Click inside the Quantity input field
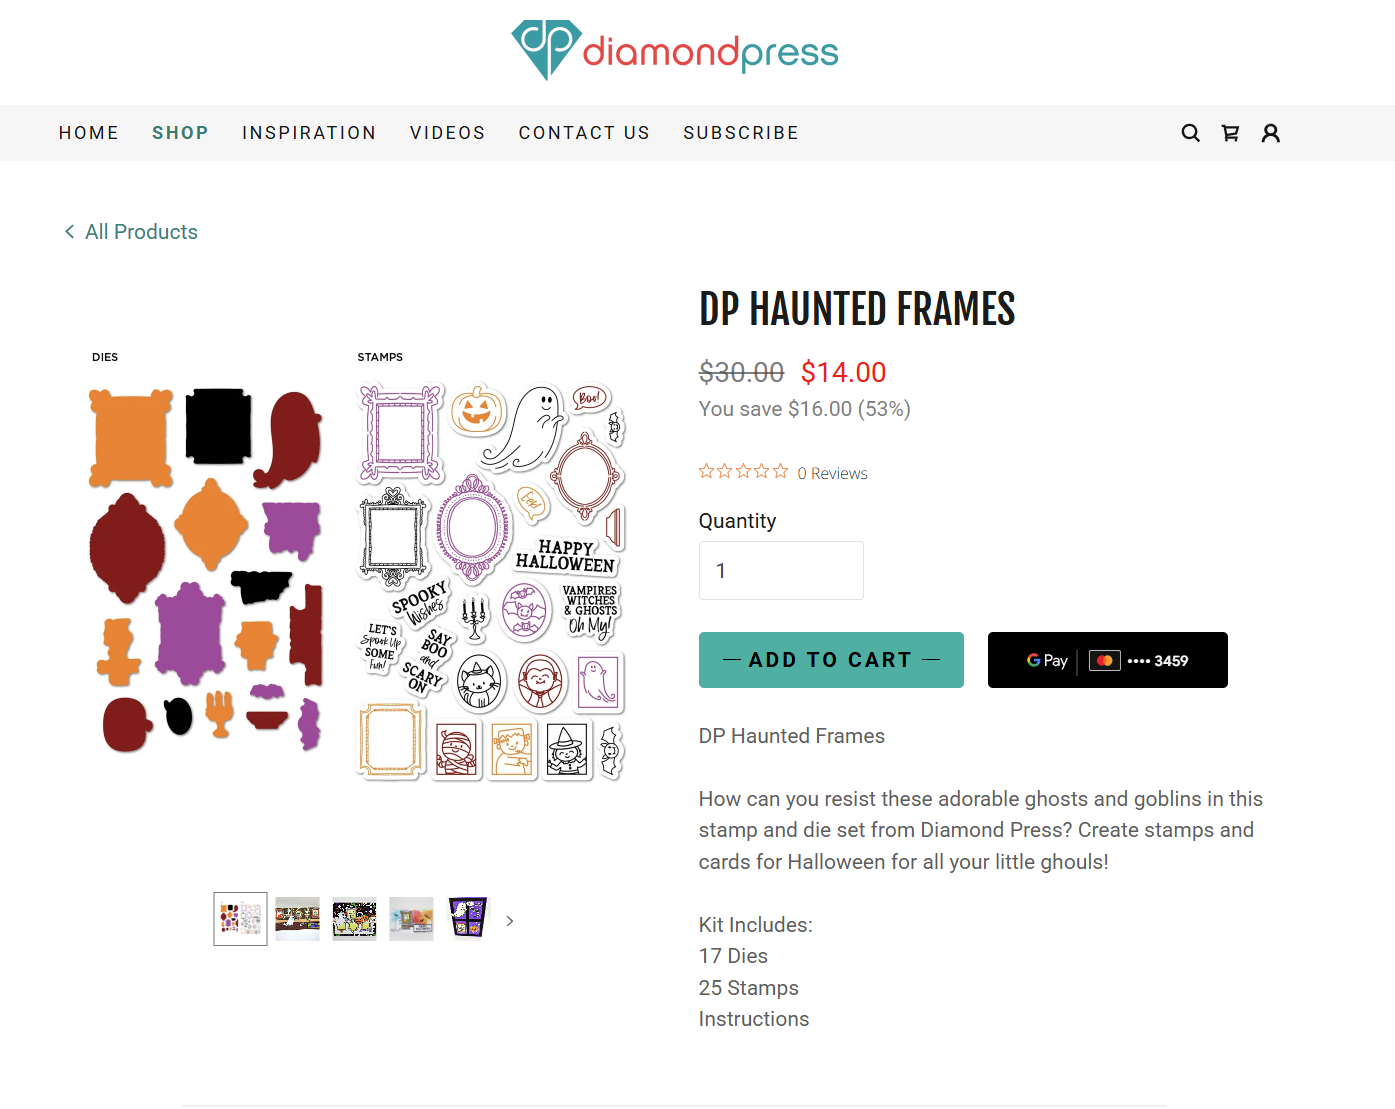The height and width of the screenshot is (1109, 1395). pos(780,570)
